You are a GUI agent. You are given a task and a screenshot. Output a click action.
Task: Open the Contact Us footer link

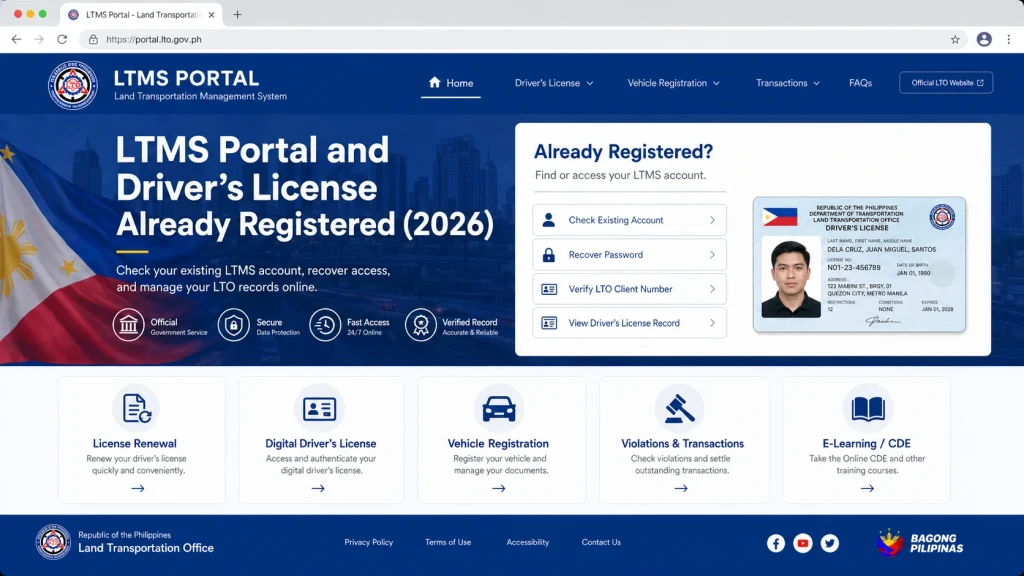601,542
